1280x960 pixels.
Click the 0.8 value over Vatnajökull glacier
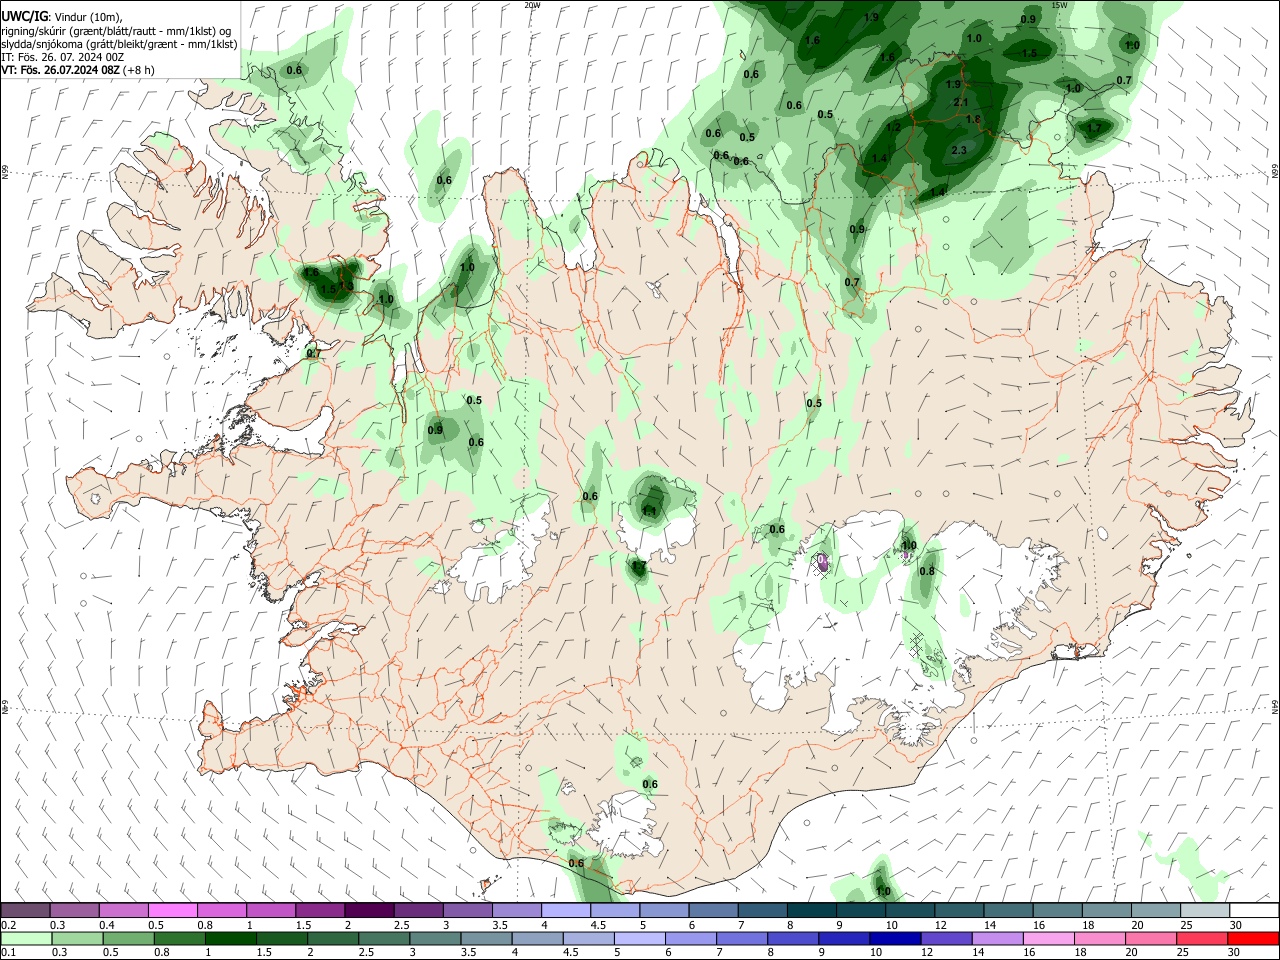pos(927,571)
